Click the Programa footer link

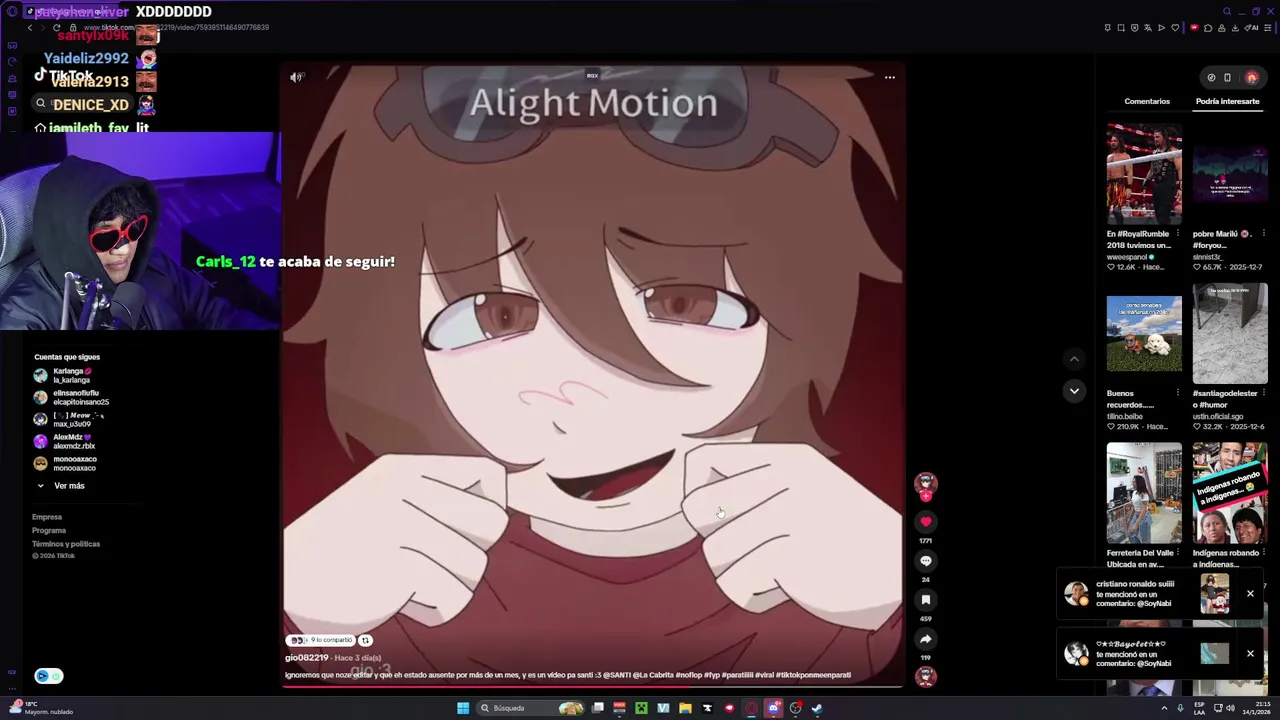click(x=49, y=530)
